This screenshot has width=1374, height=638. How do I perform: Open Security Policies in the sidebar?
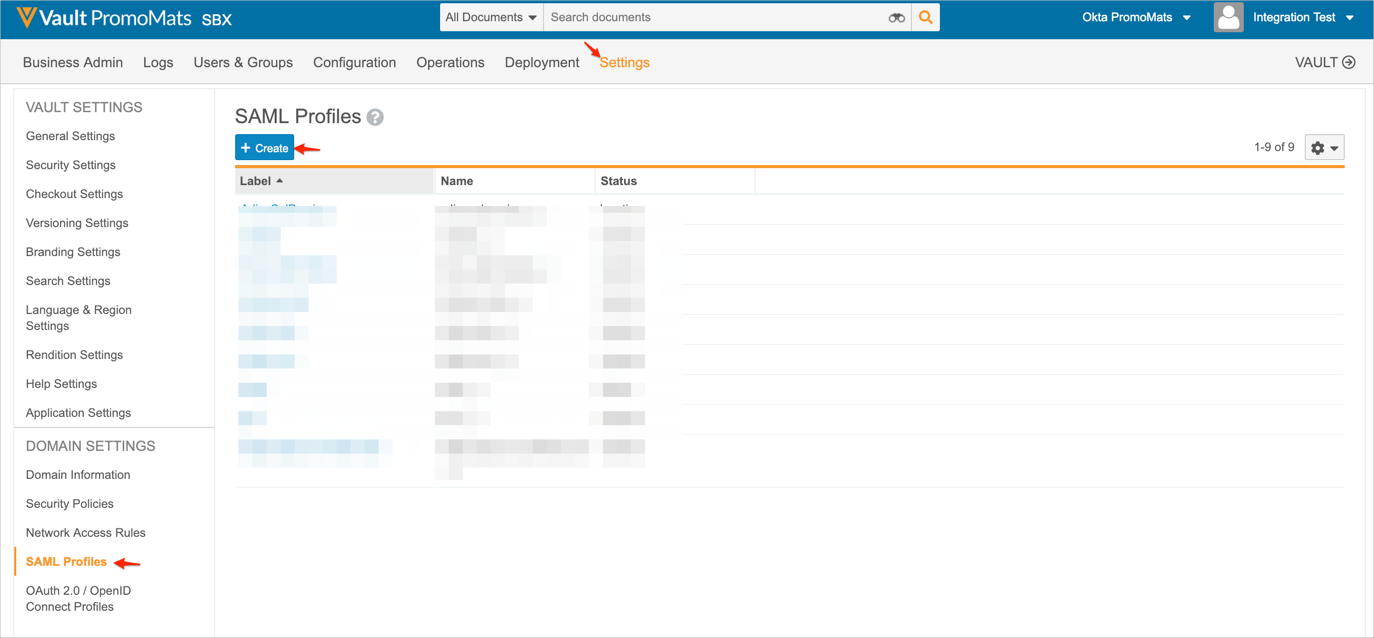click(x=70, y=504)
